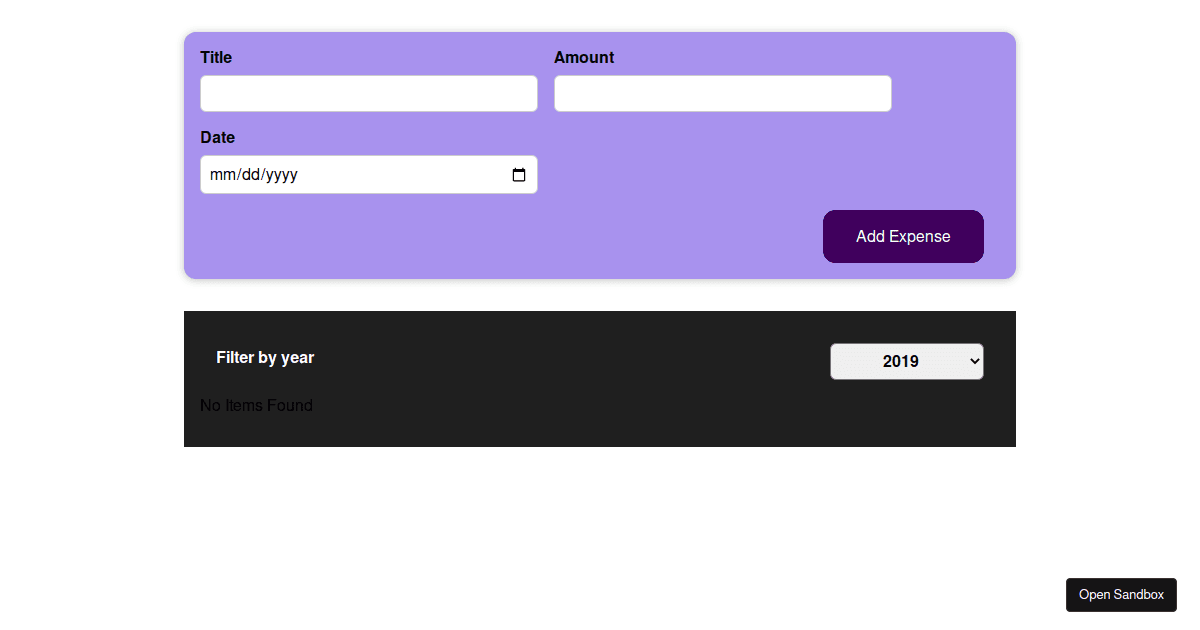The image size is (1200, 630).
Task: Select the month segment of the date field
Action: point(220,175)
